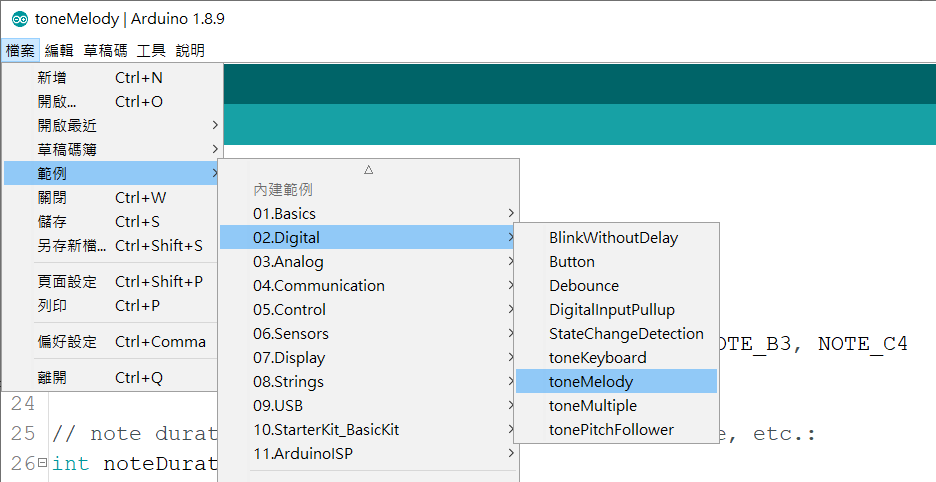
Task: Expand 05.Control examples category
Action: click(x=368, y=309)
